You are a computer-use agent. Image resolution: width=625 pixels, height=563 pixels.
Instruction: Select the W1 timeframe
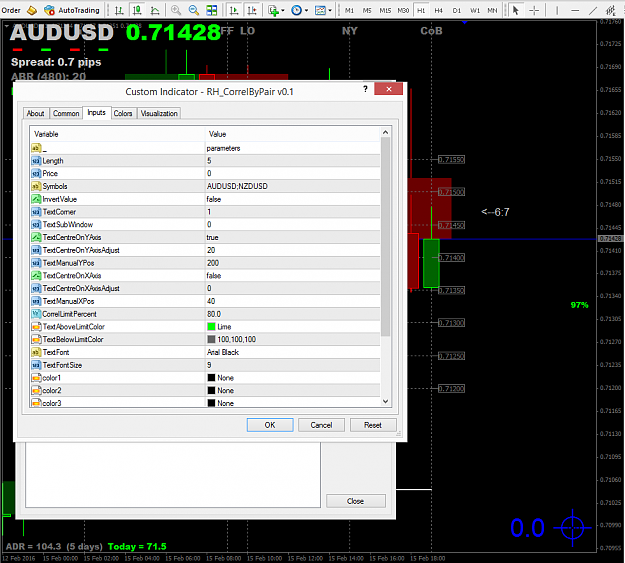coord(475,10)
